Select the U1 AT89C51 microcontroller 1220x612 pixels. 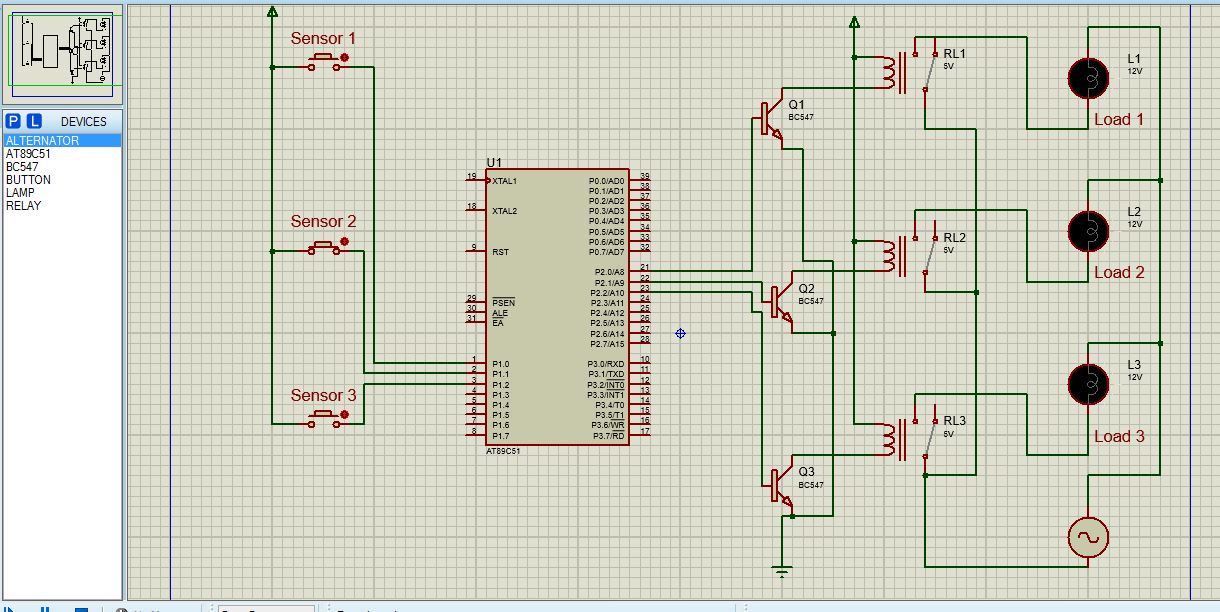556,305
